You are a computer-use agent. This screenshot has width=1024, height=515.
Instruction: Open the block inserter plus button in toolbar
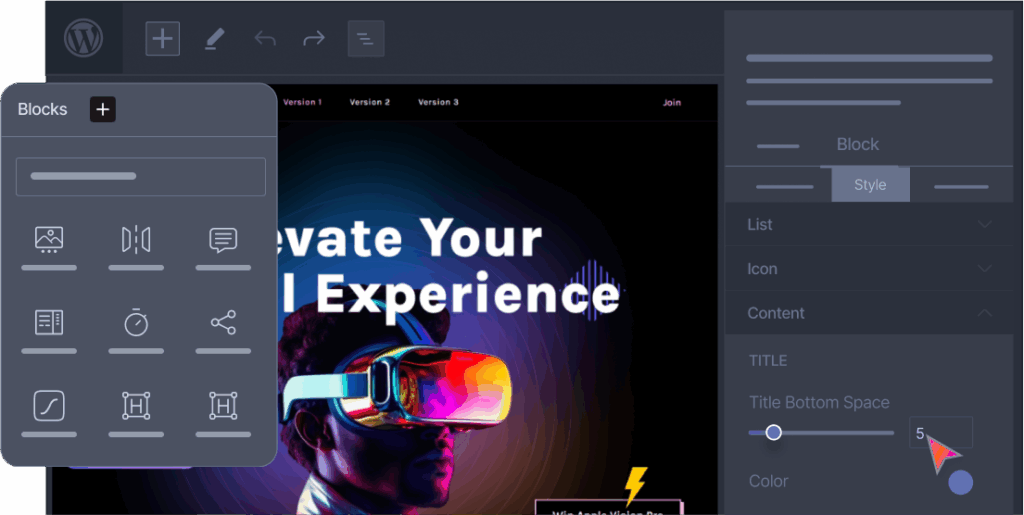163,39
